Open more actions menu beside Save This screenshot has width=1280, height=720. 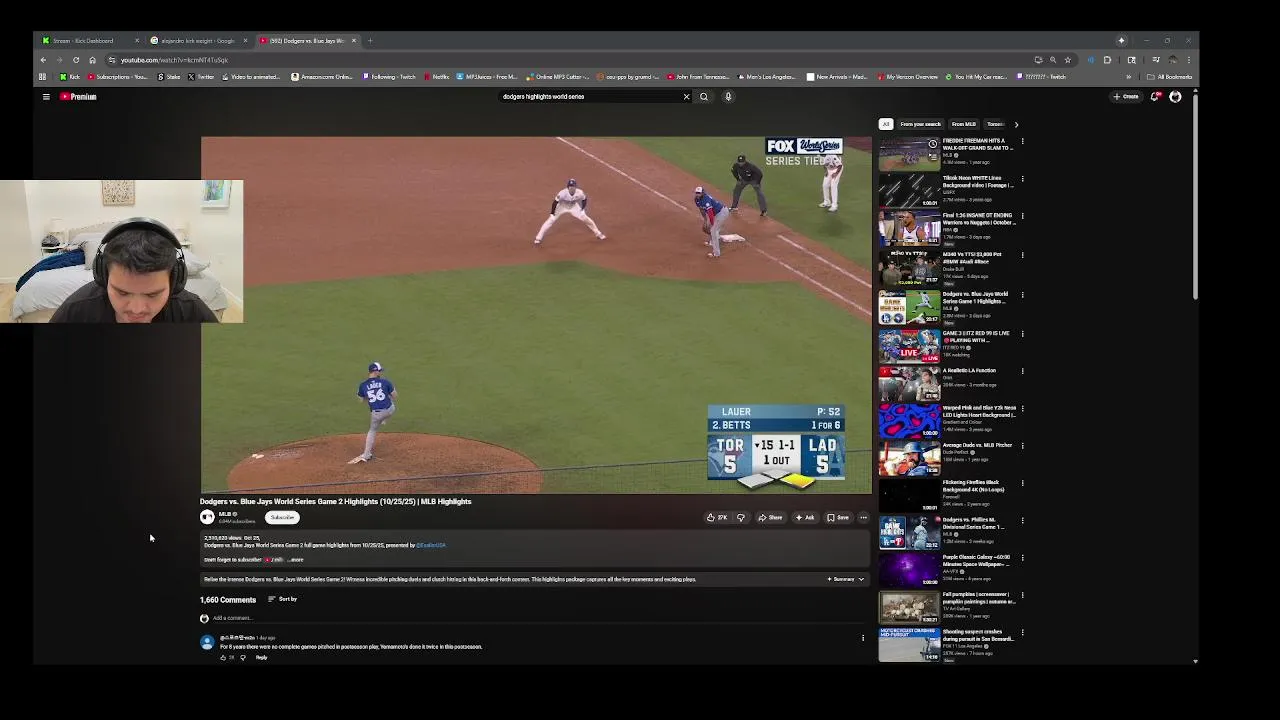(x=863, y=518)
